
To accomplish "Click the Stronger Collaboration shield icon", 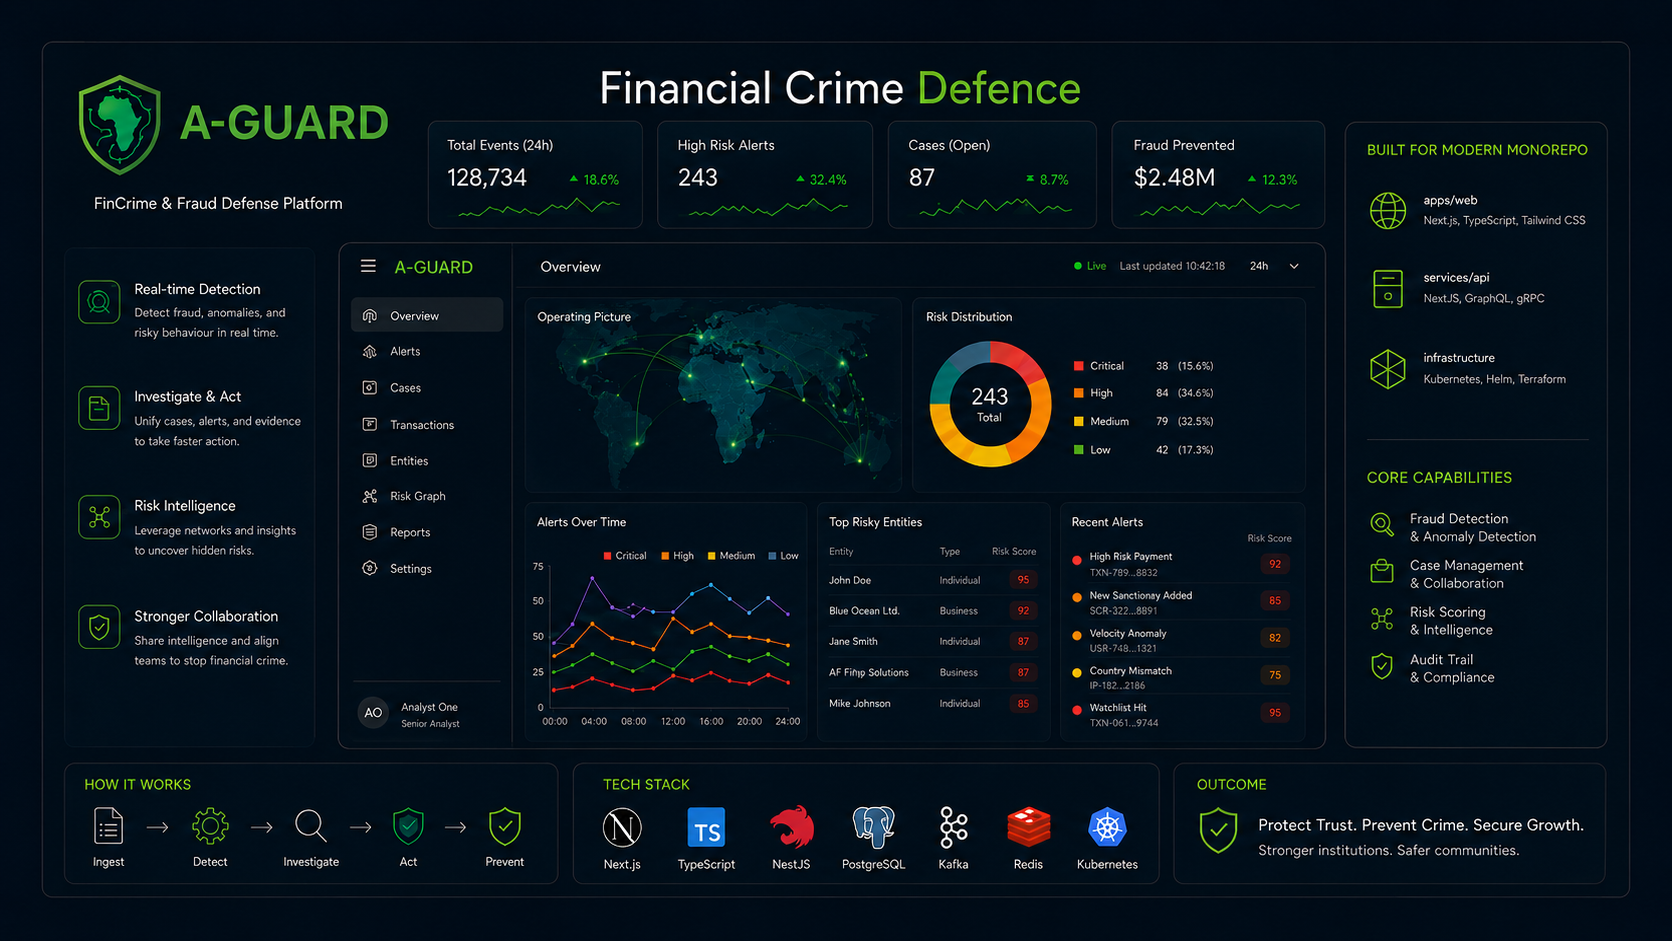I will pyautogui.click(x=99, y=627).
